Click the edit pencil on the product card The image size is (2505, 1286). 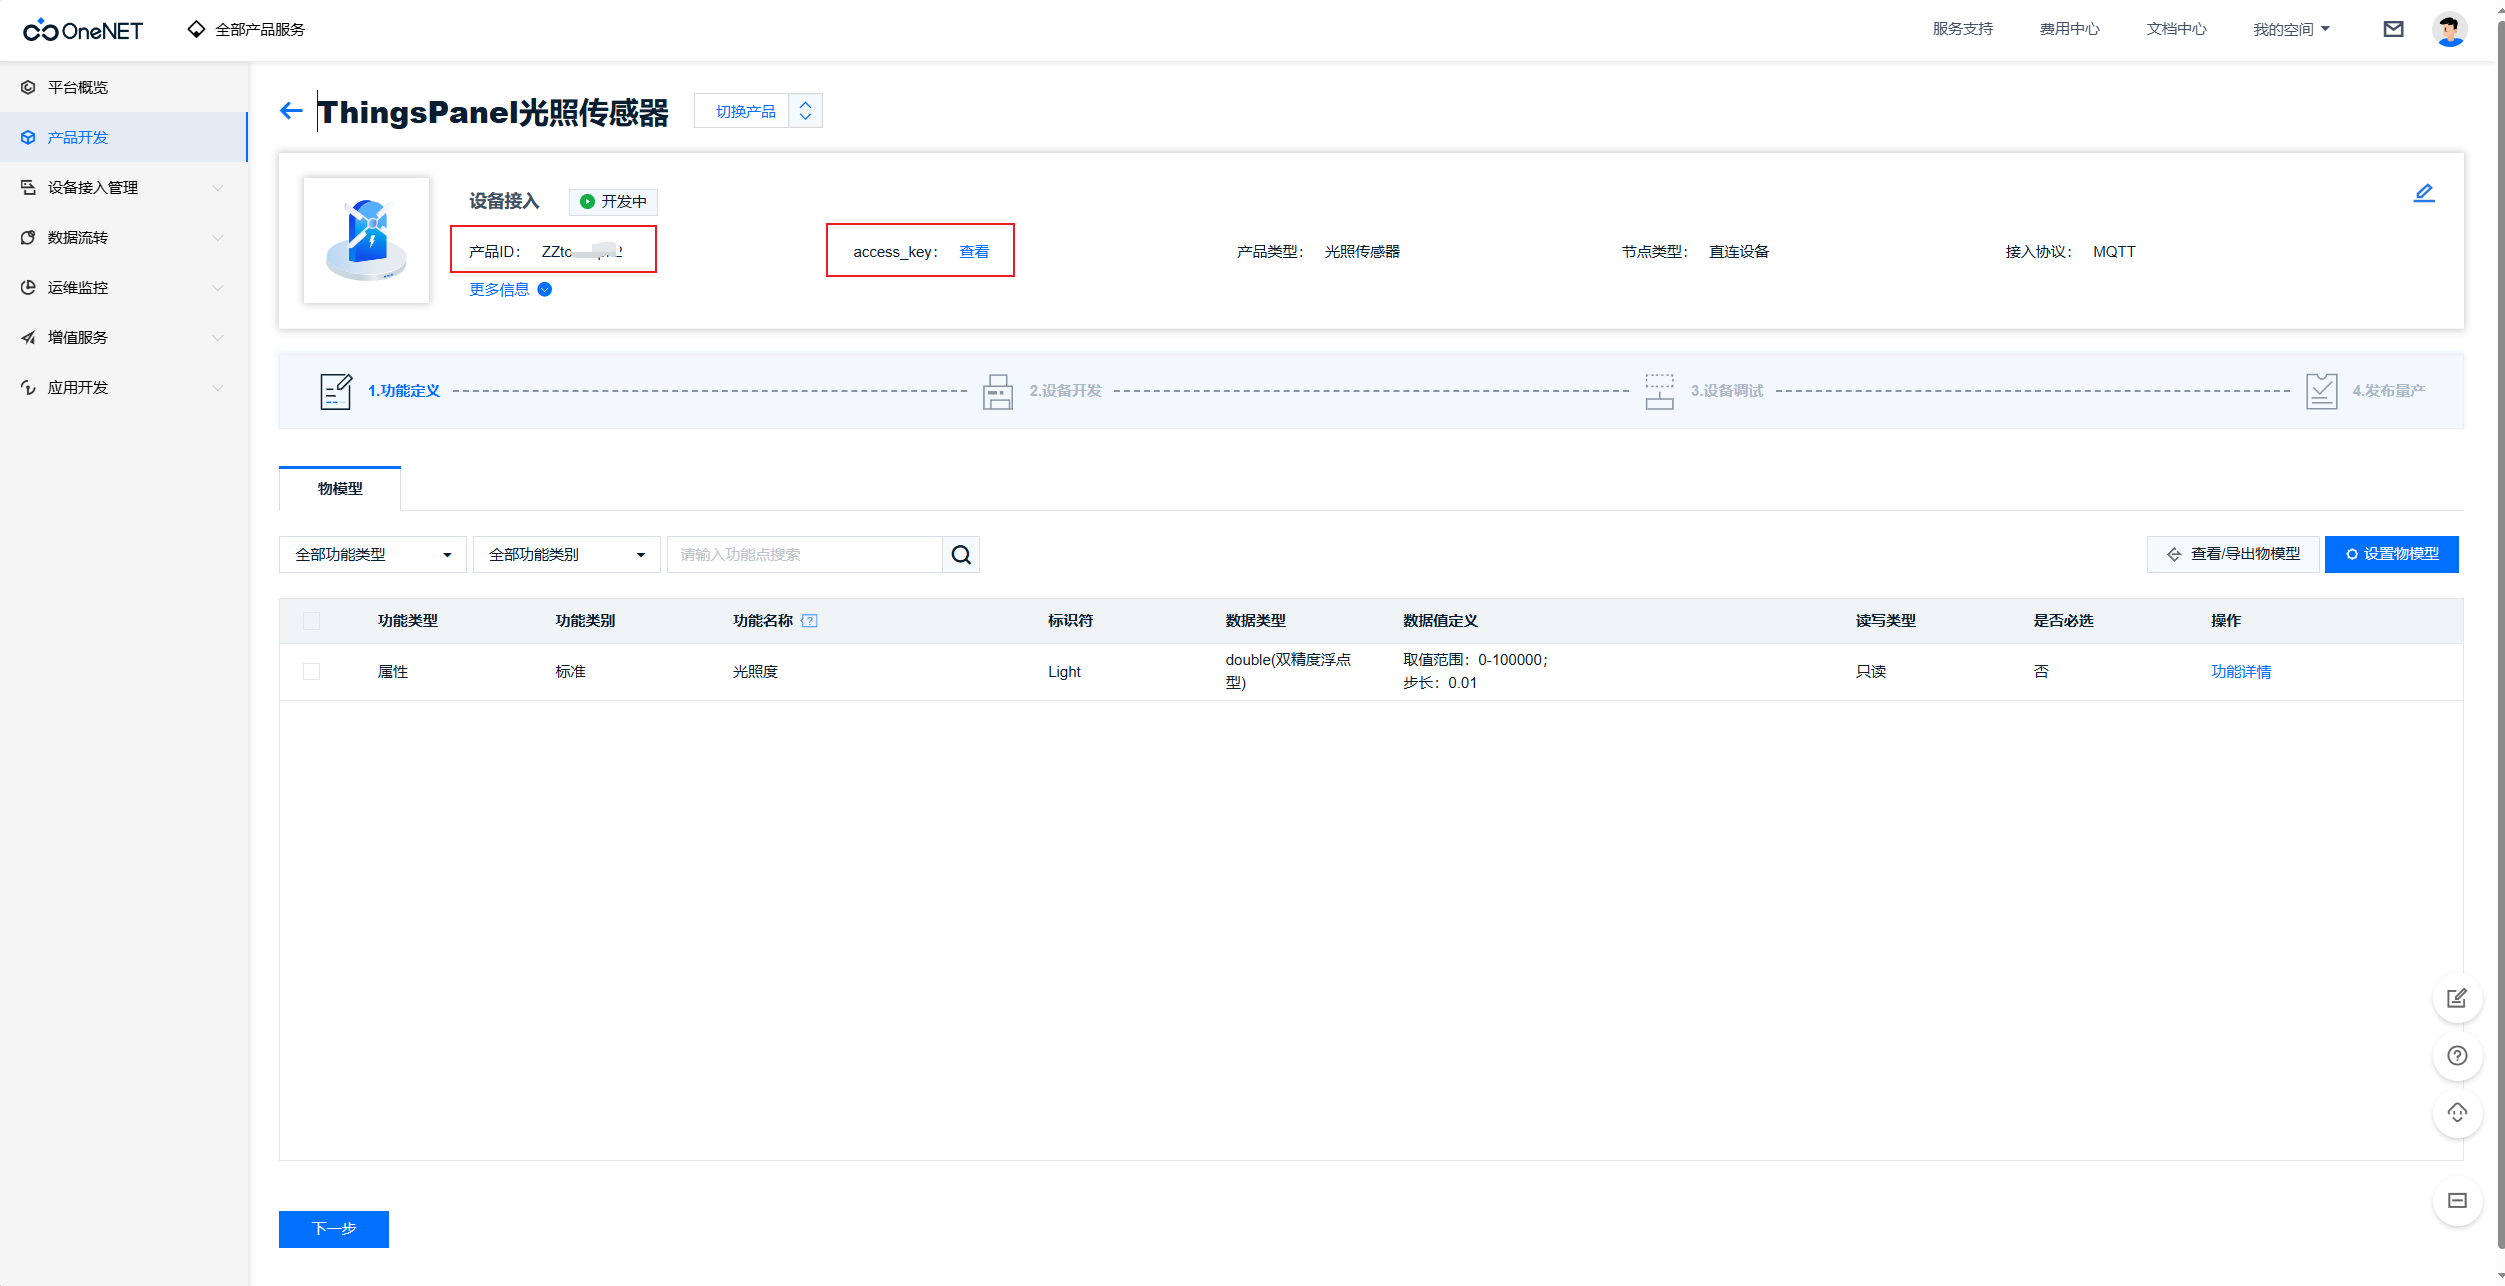(x=2424, y=193)
